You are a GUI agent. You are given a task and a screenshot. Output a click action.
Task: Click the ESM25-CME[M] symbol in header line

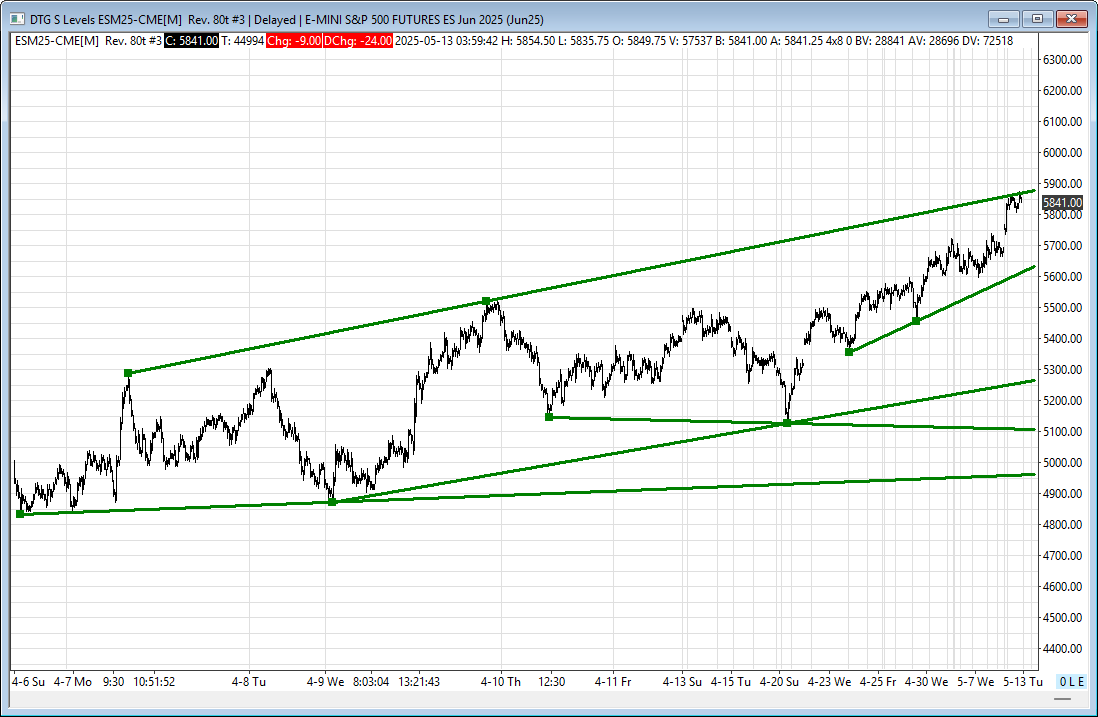(x=57, y=41)
